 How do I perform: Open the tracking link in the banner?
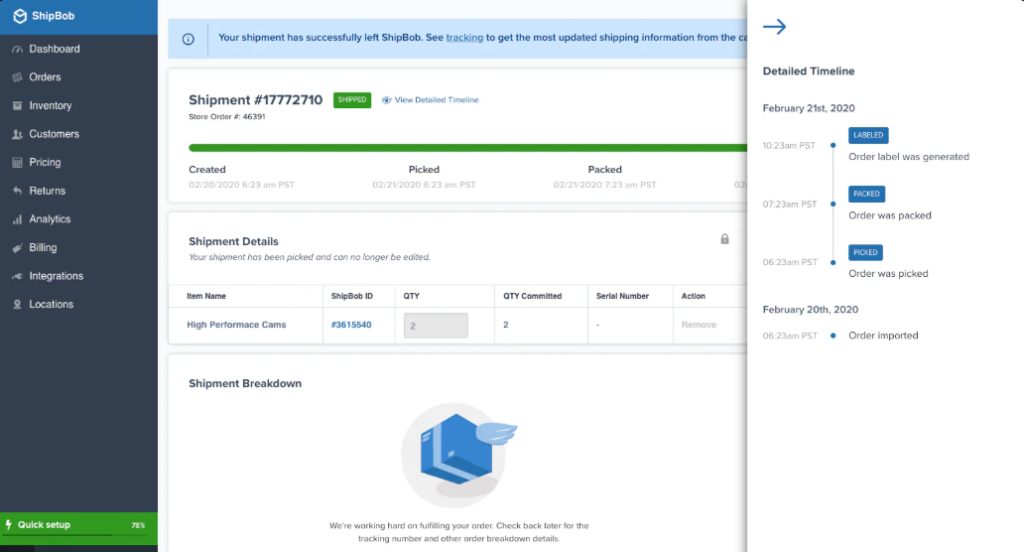click(x=464, y=37)
